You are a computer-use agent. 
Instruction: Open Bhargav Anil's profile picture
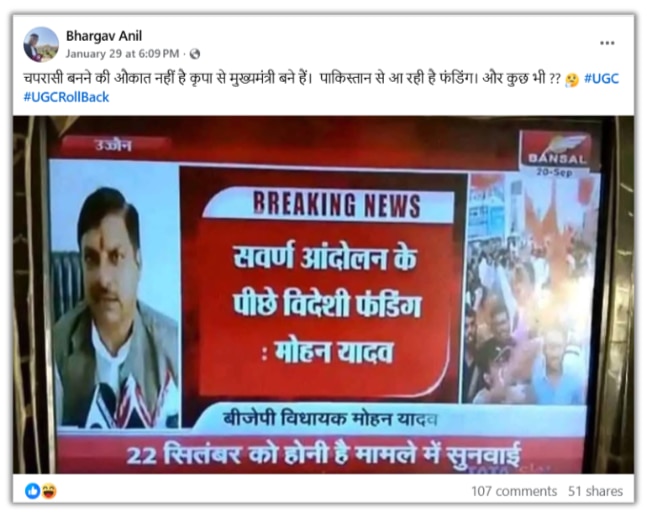click(41, 45)
